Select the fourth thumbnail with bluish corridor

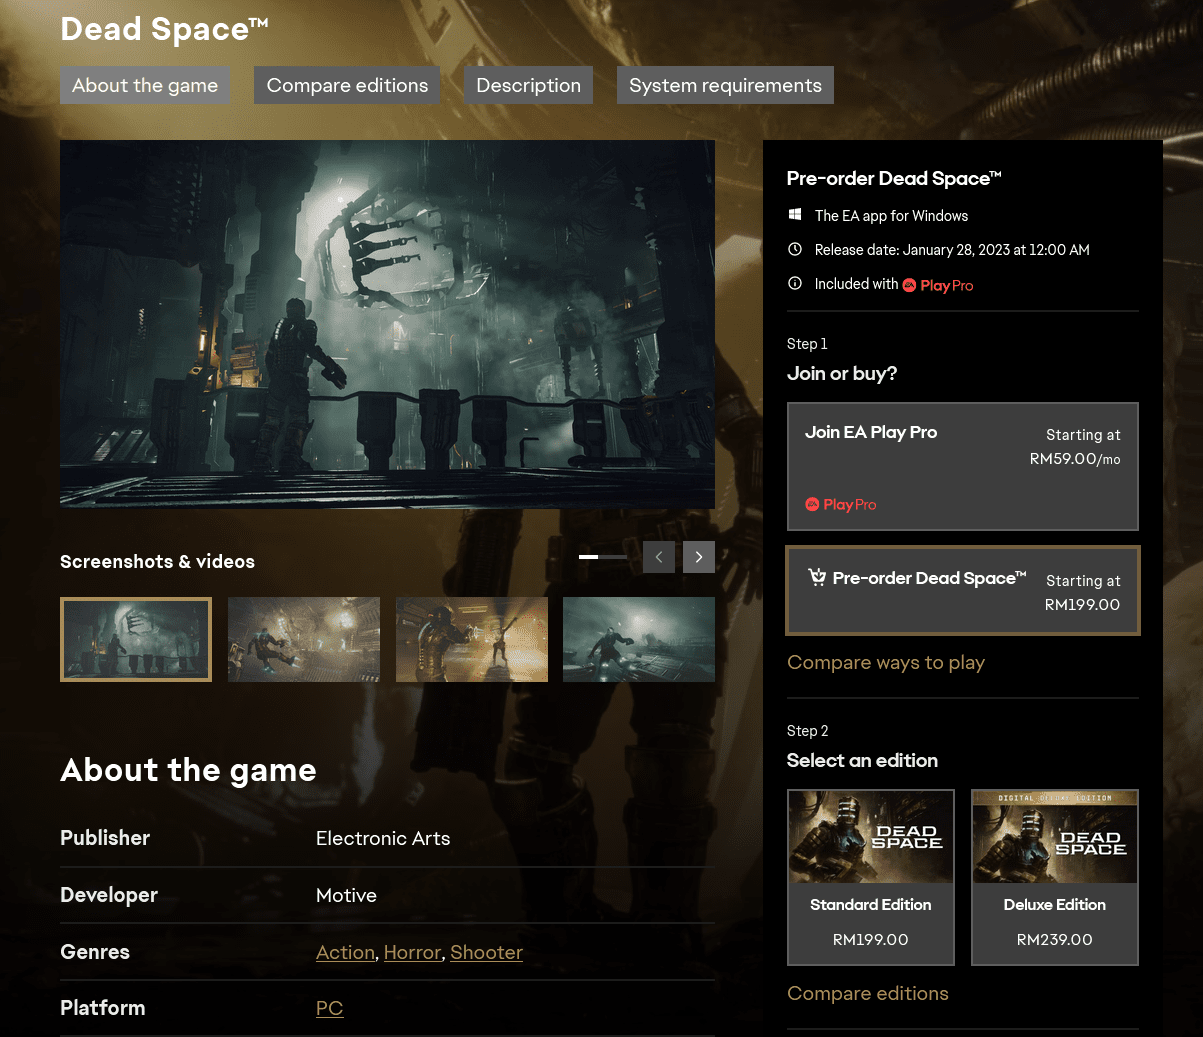tap(639, 639)
